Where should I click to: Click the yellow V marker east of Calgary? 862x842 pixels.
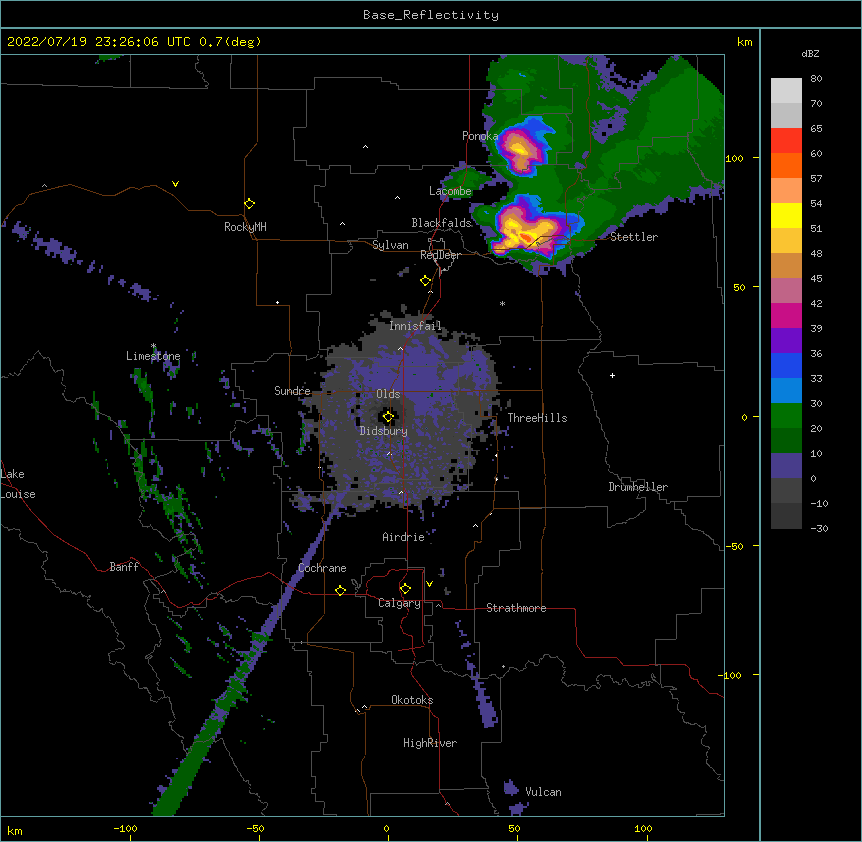click(429, 584)
